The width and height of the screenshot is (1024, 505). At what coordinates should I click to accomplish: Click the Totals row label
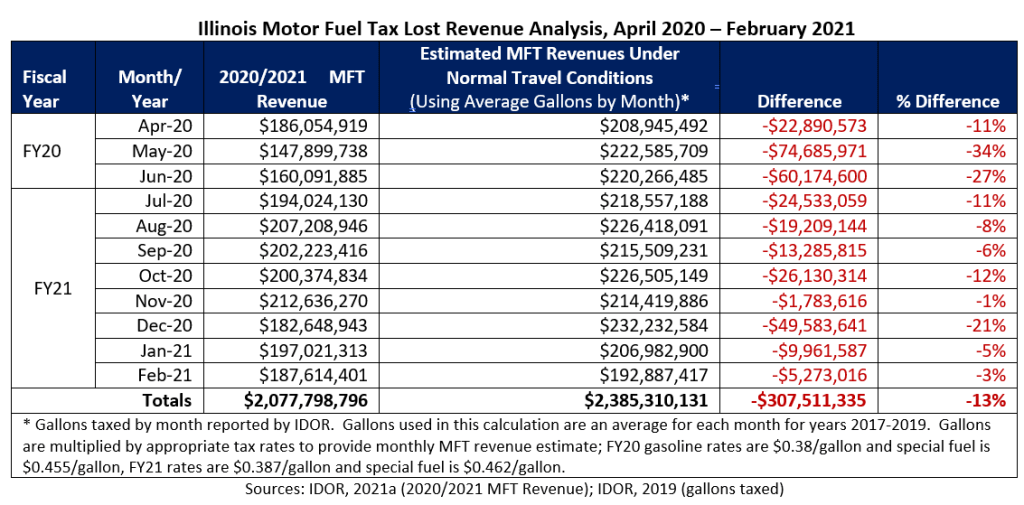pyautogui.click(x=166, y=400)
